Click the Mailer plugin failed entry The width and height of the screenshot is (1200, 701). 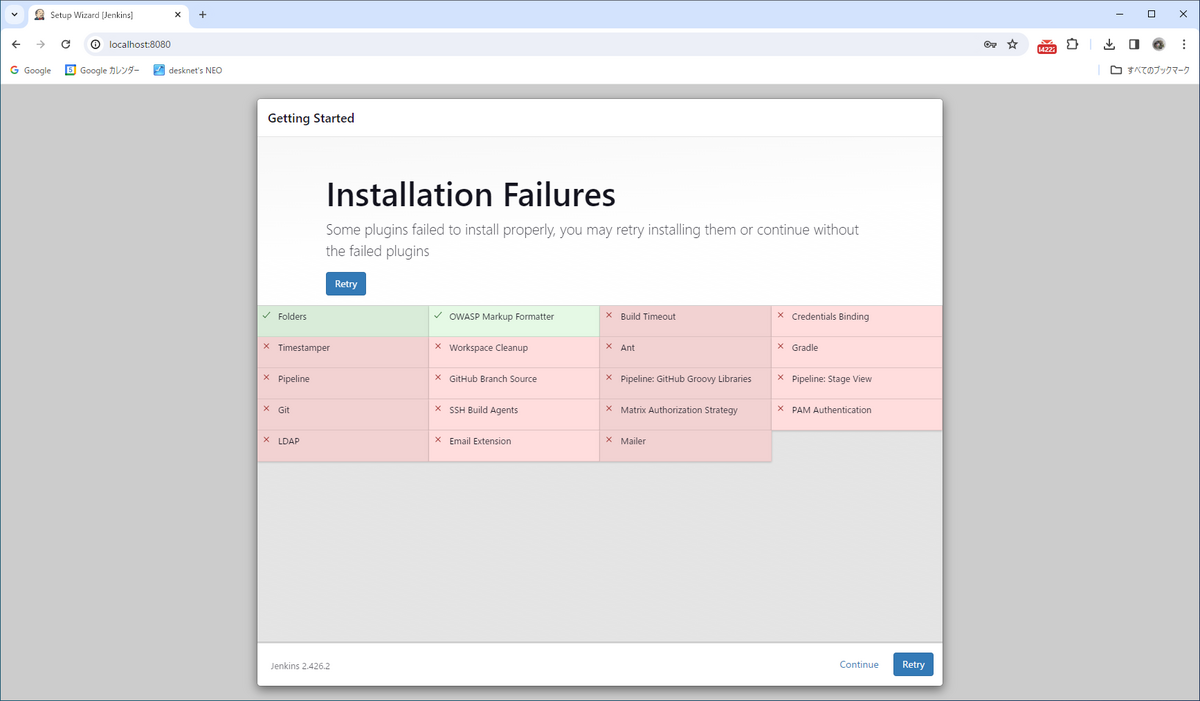click(x=686, y=445)
